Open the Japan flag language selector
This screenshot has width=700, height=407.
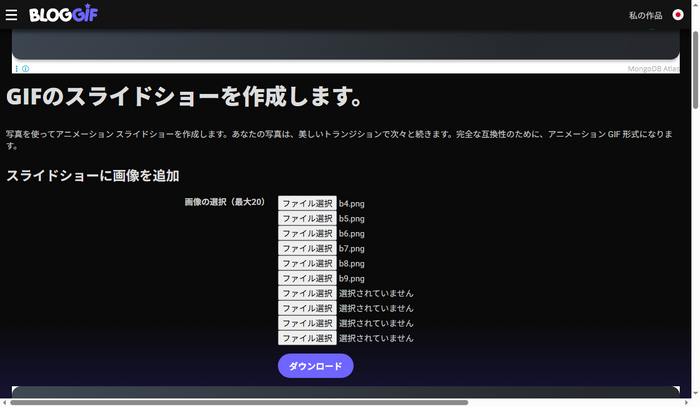click(x=678, y=15)
